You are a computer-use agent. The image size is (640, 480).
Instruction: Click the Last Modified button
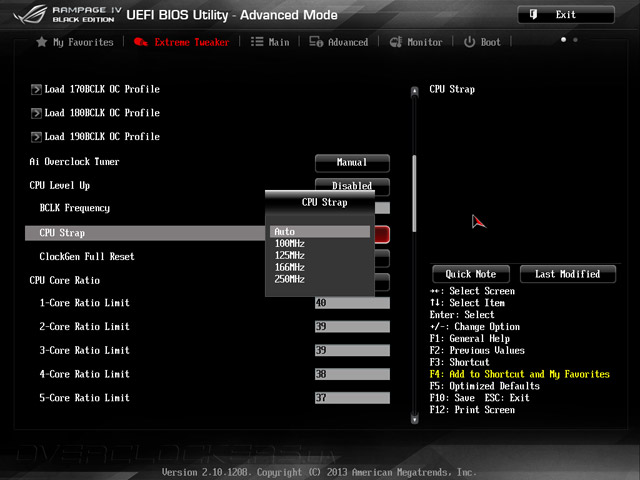pos(567,274)
